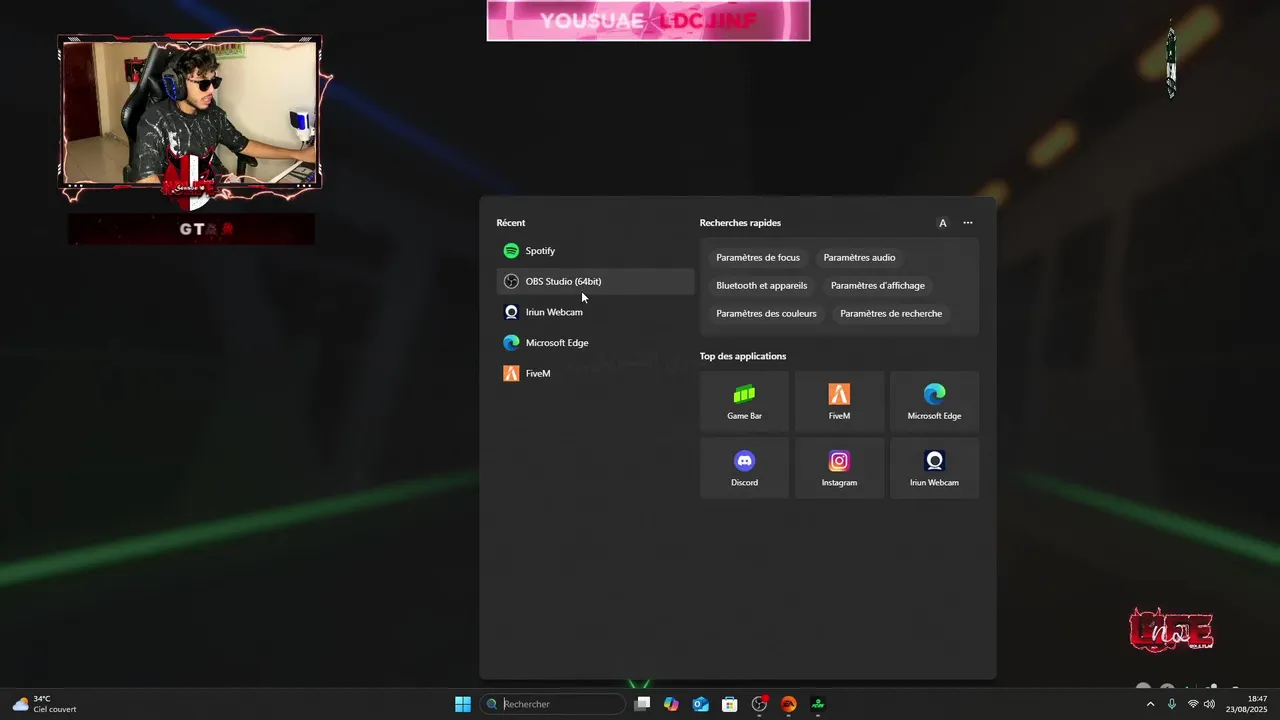Launch the Discord app tile
The width and height of the screenshot is (1280, 720).
[744, 468]
